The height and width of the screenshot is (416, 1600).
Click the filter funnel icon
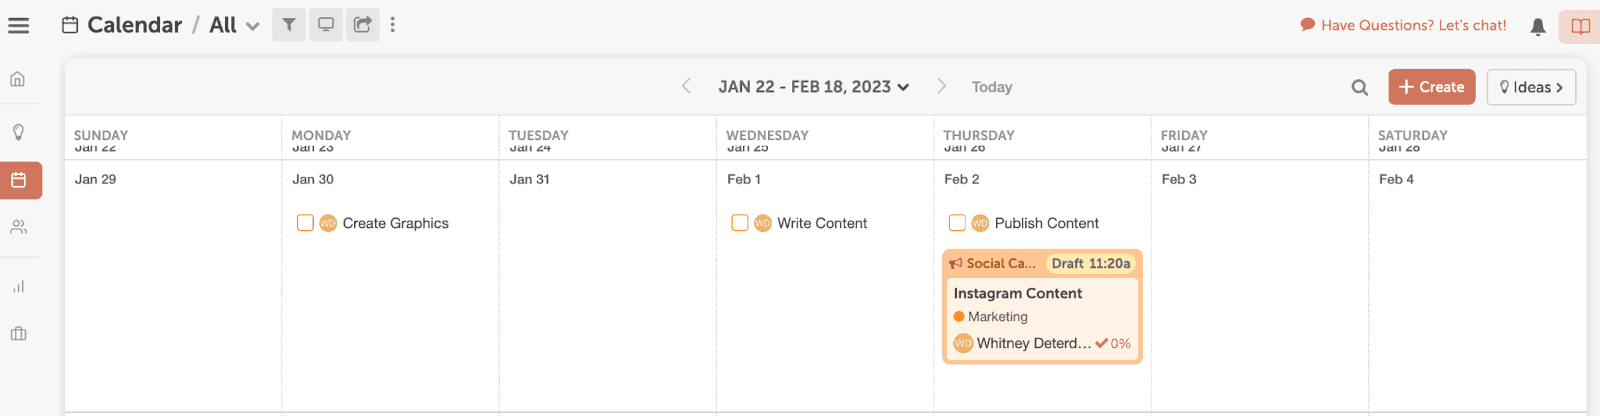289,25
